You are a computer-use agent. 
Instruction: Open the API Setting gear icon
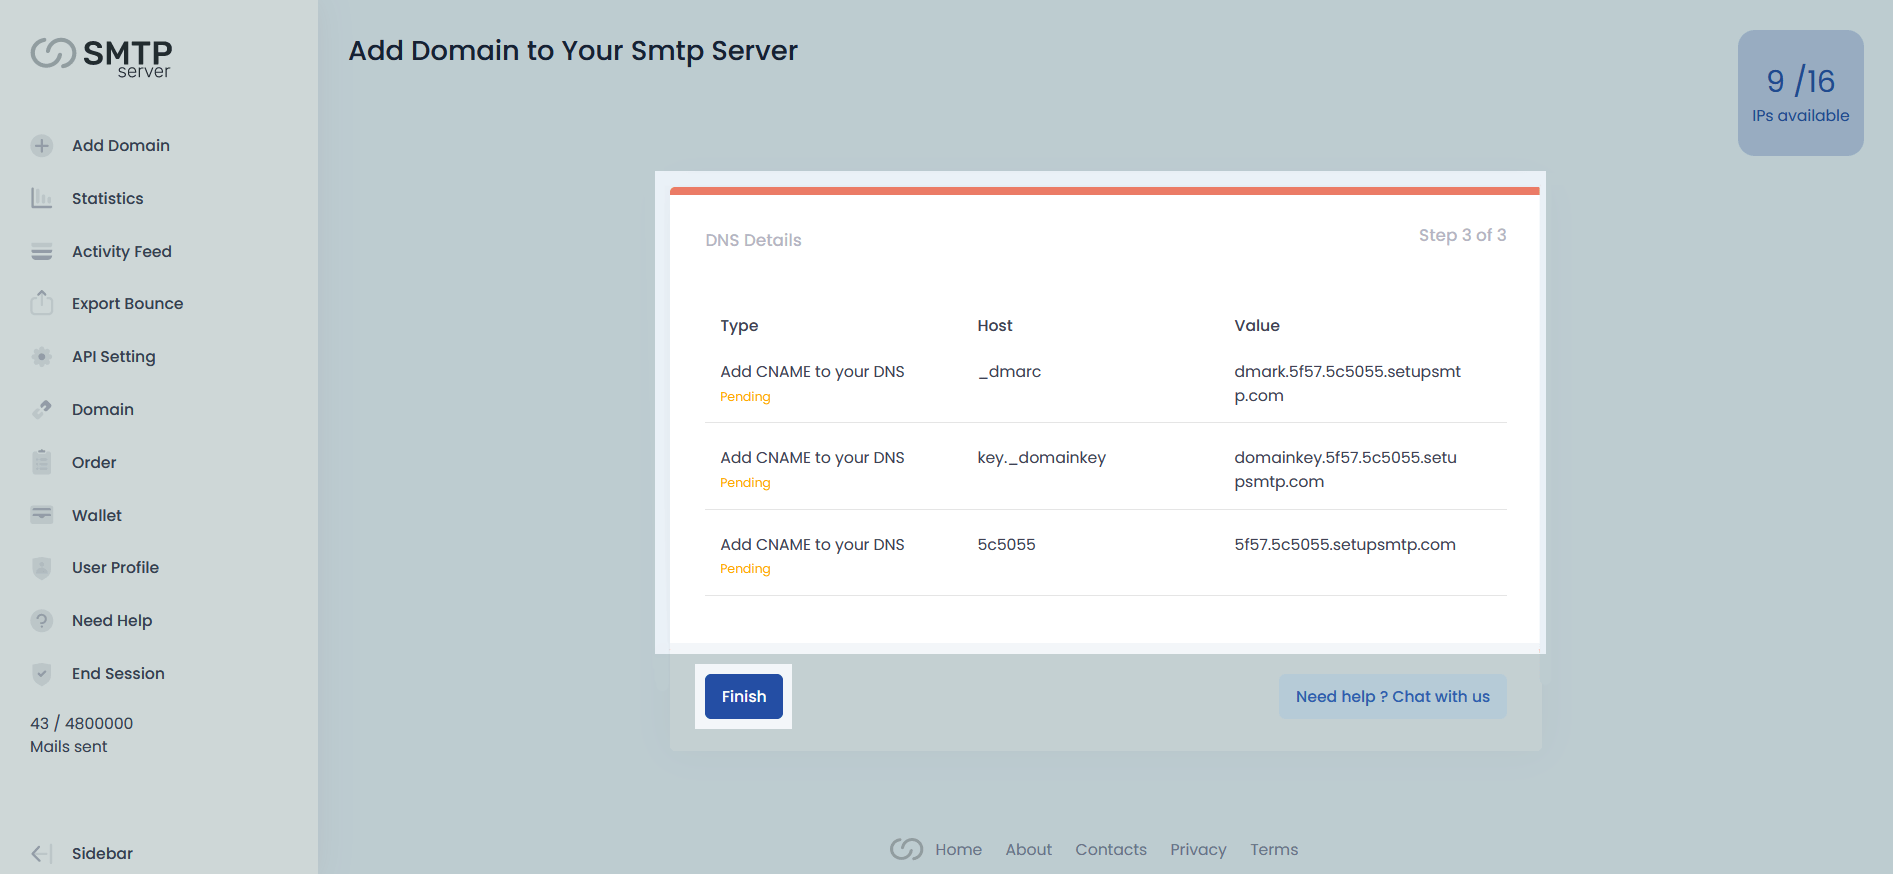41,357
